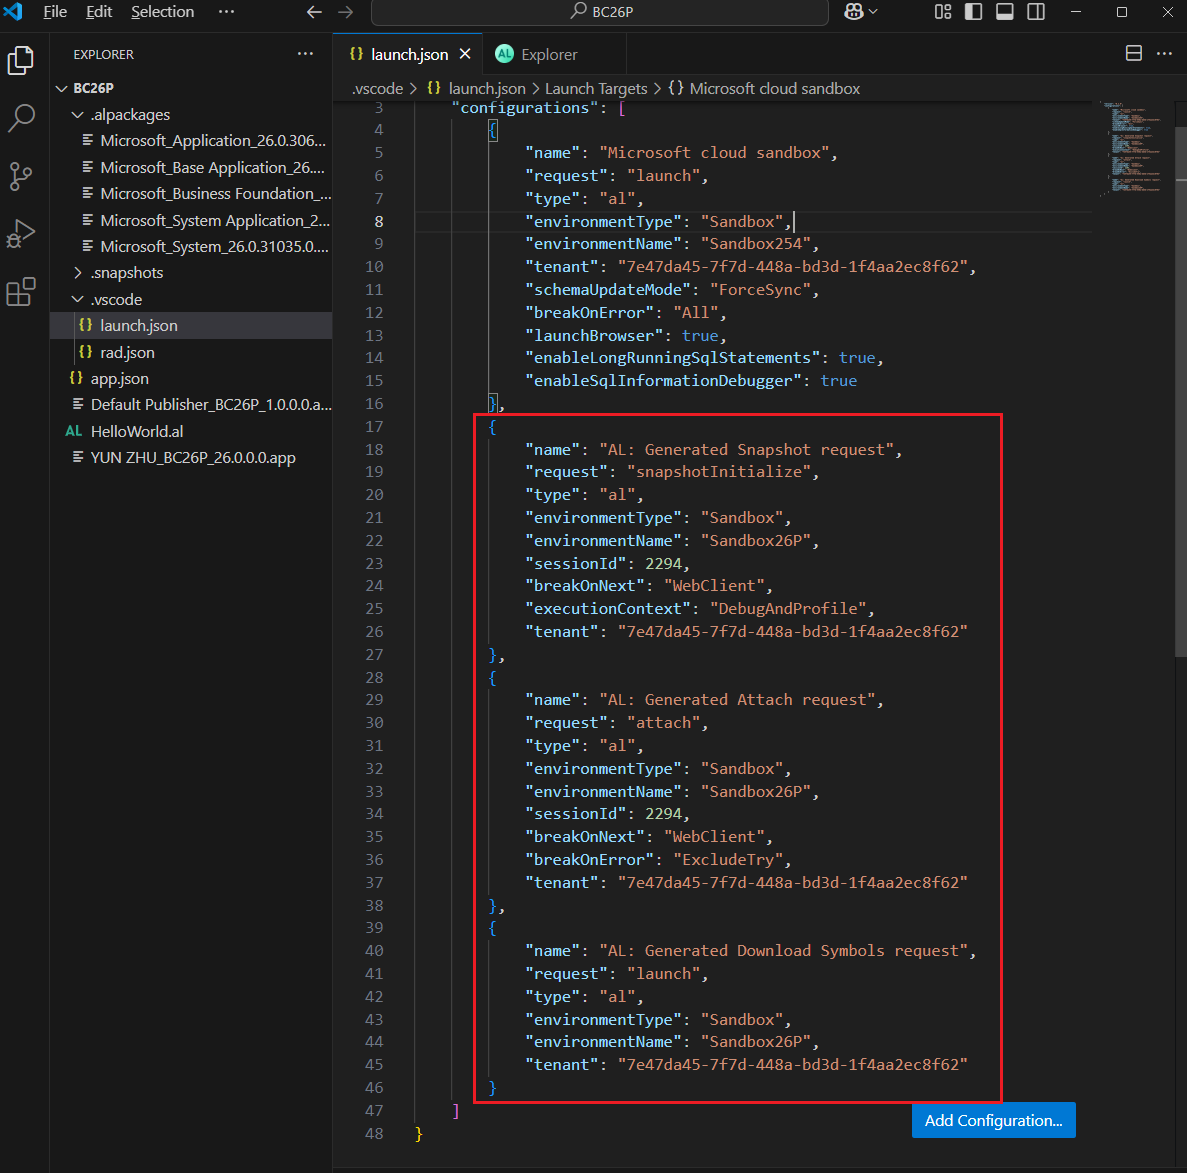1187x1173 pixels.
Task: Open the Explorer view icon
Action: click(x=21, y=60)
